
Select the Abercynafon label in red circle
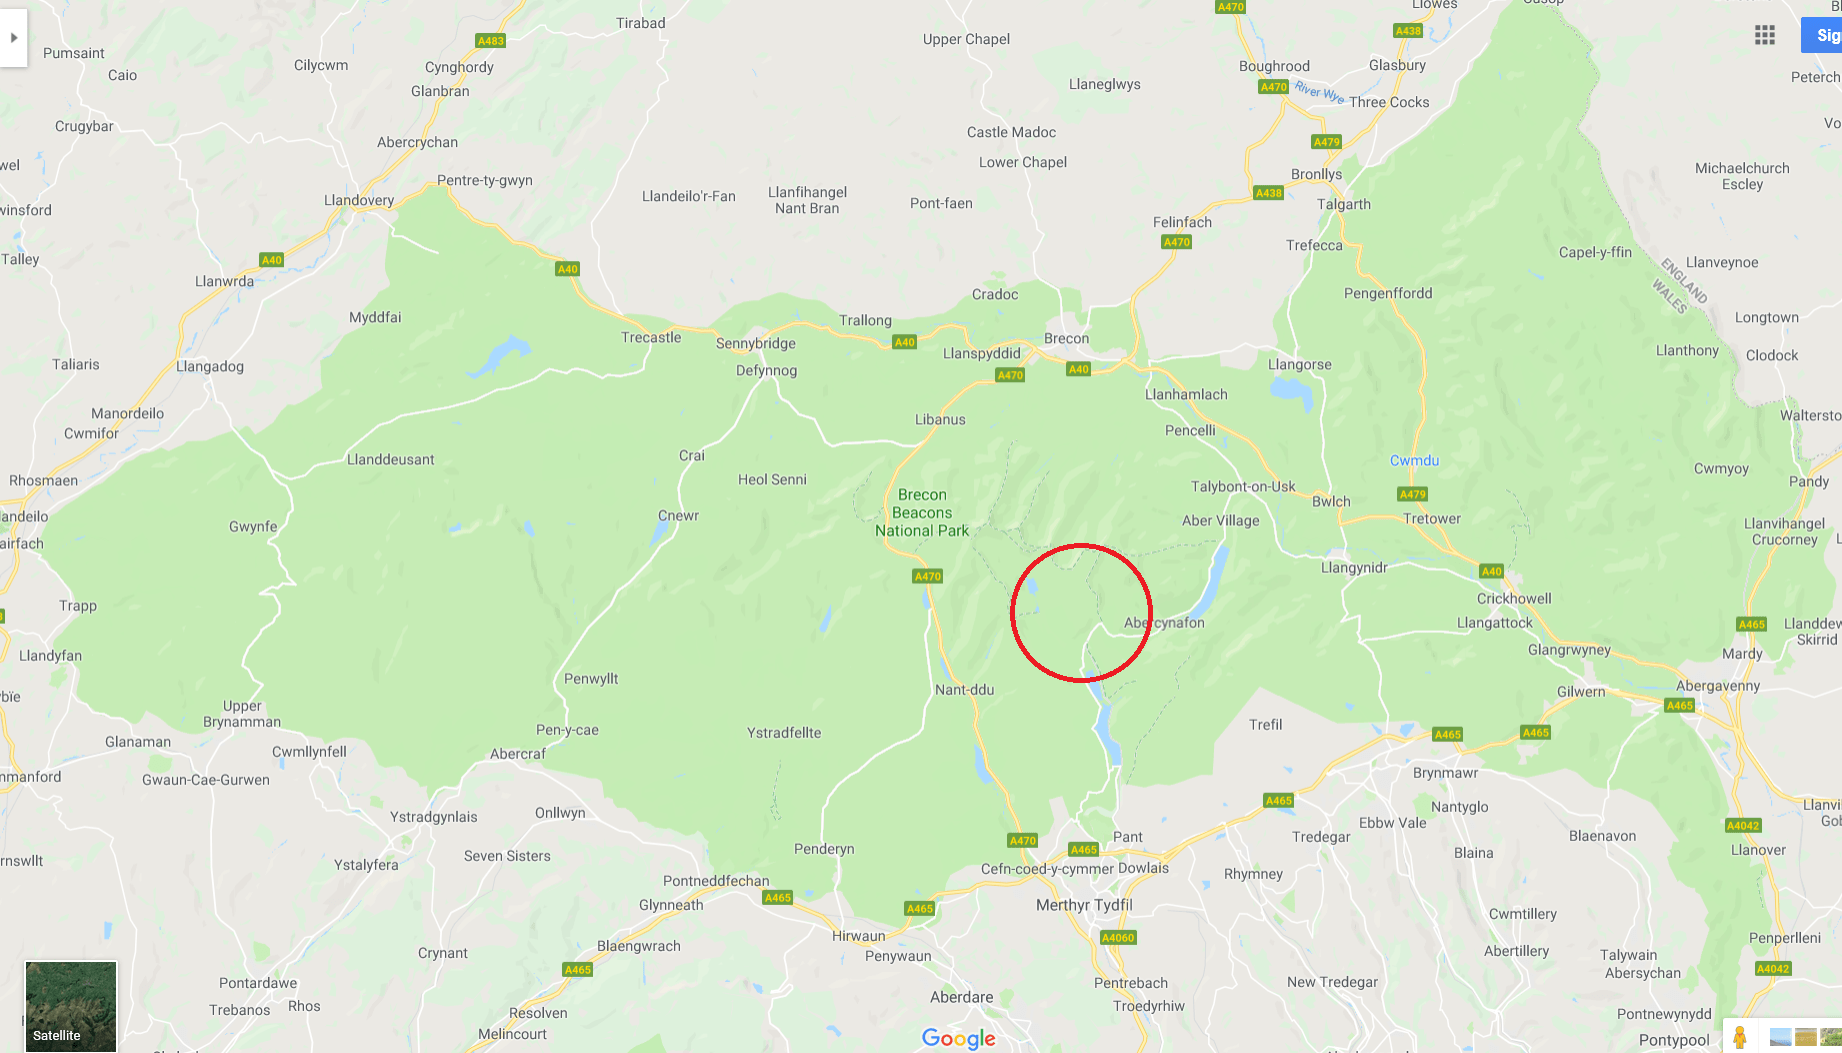[1164, 622]
